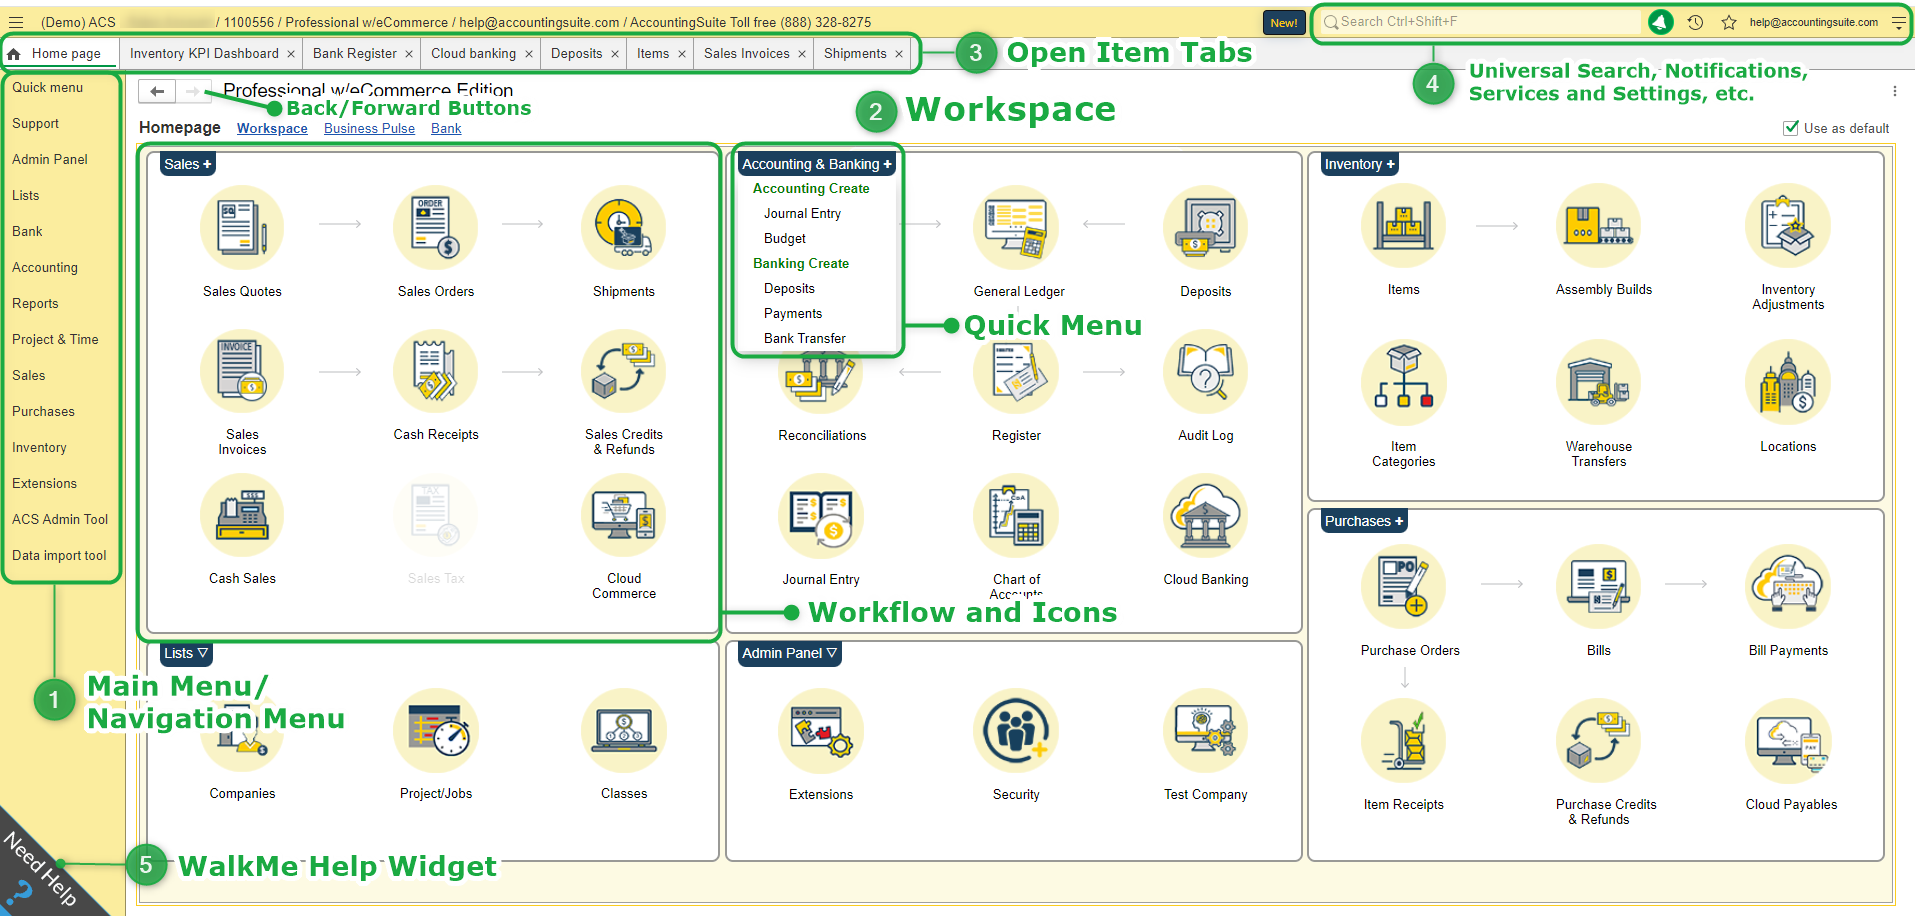Open the settings menu at top right
This screenshot has height=916, width=1915.
point(1899,22)
